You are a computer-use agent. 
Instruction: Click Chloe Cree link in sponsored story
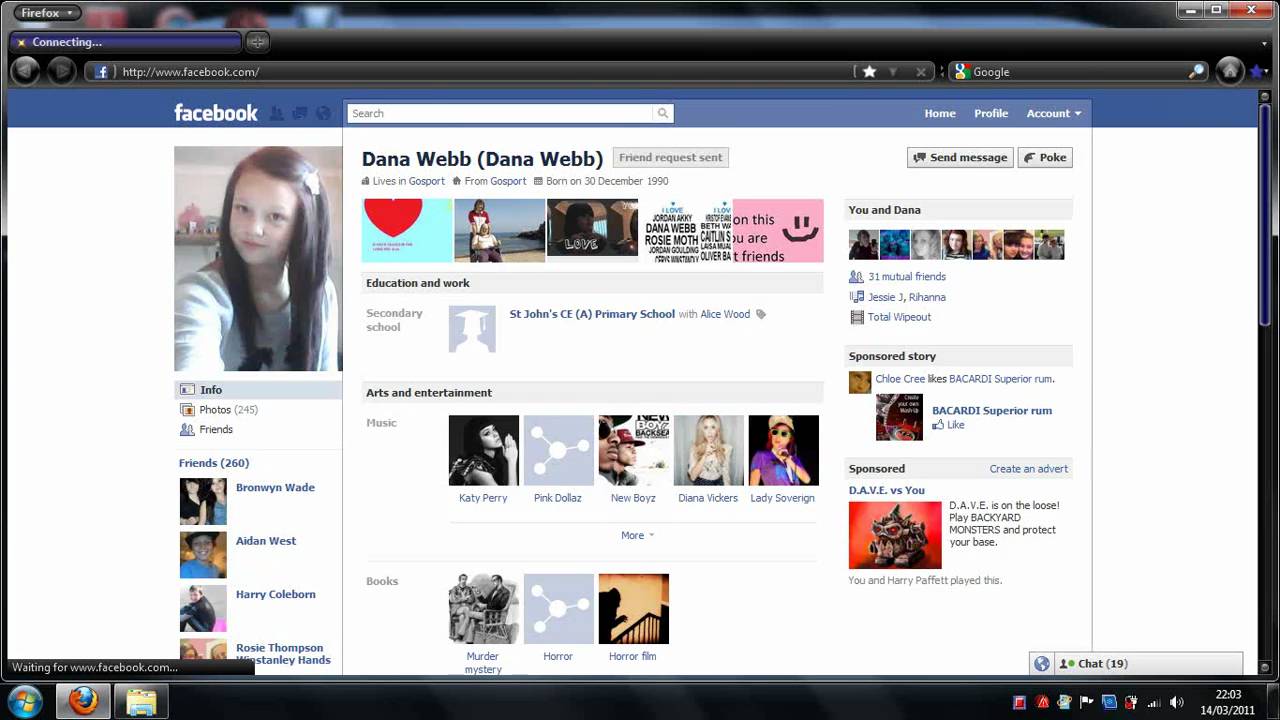900,379
